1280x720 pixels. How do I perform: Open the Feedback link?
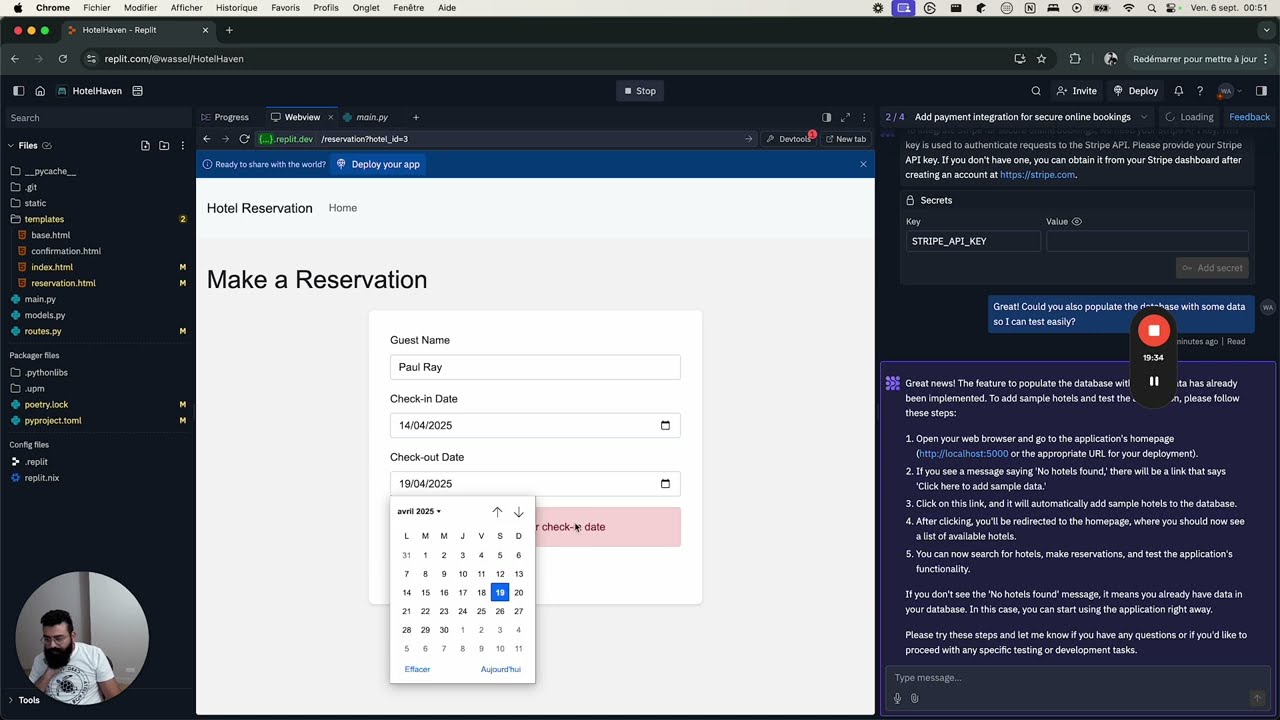click(1249, 117)
